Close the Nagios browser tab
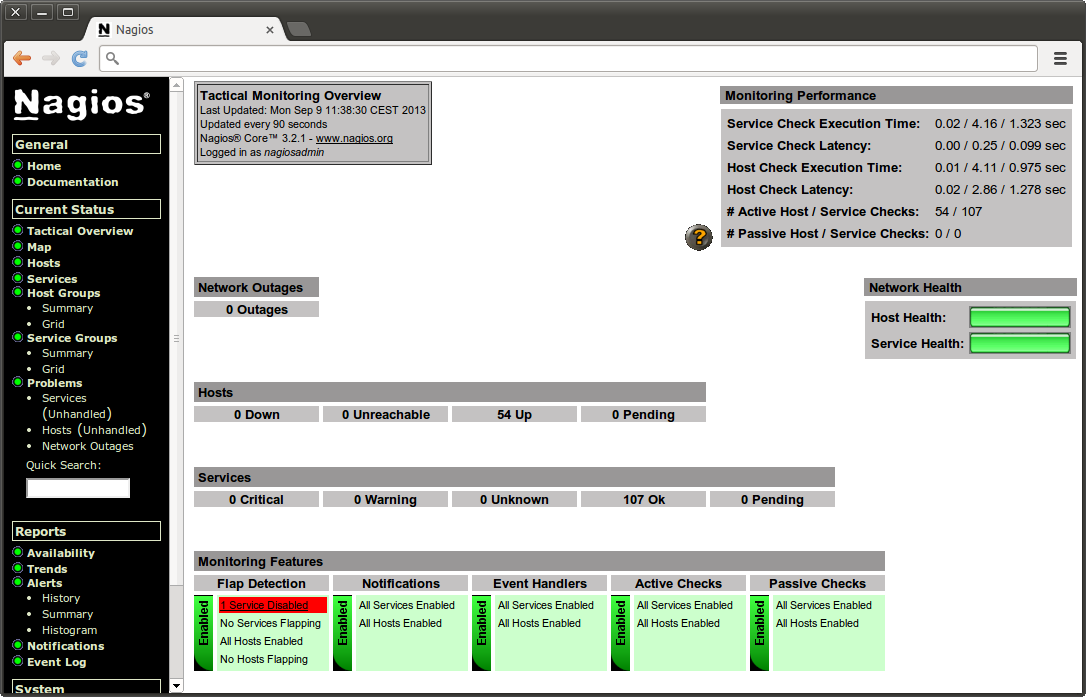Screen dimensions: 1086x697 click(270, 30)
